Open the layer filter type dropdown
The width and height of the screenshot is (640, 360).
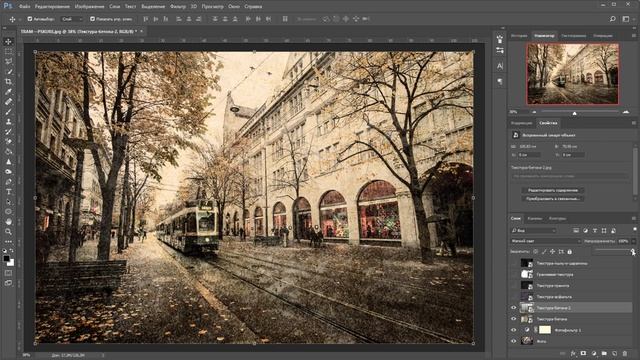point(533,231)
